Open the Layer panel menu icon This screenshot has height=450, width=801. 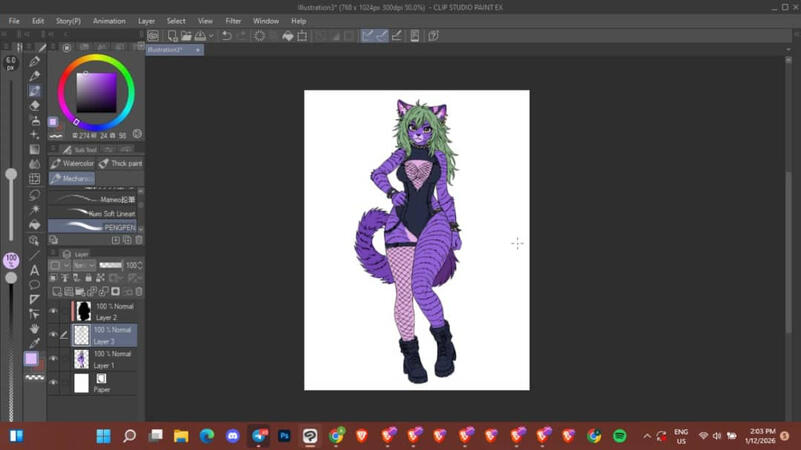tap(53, 253)
